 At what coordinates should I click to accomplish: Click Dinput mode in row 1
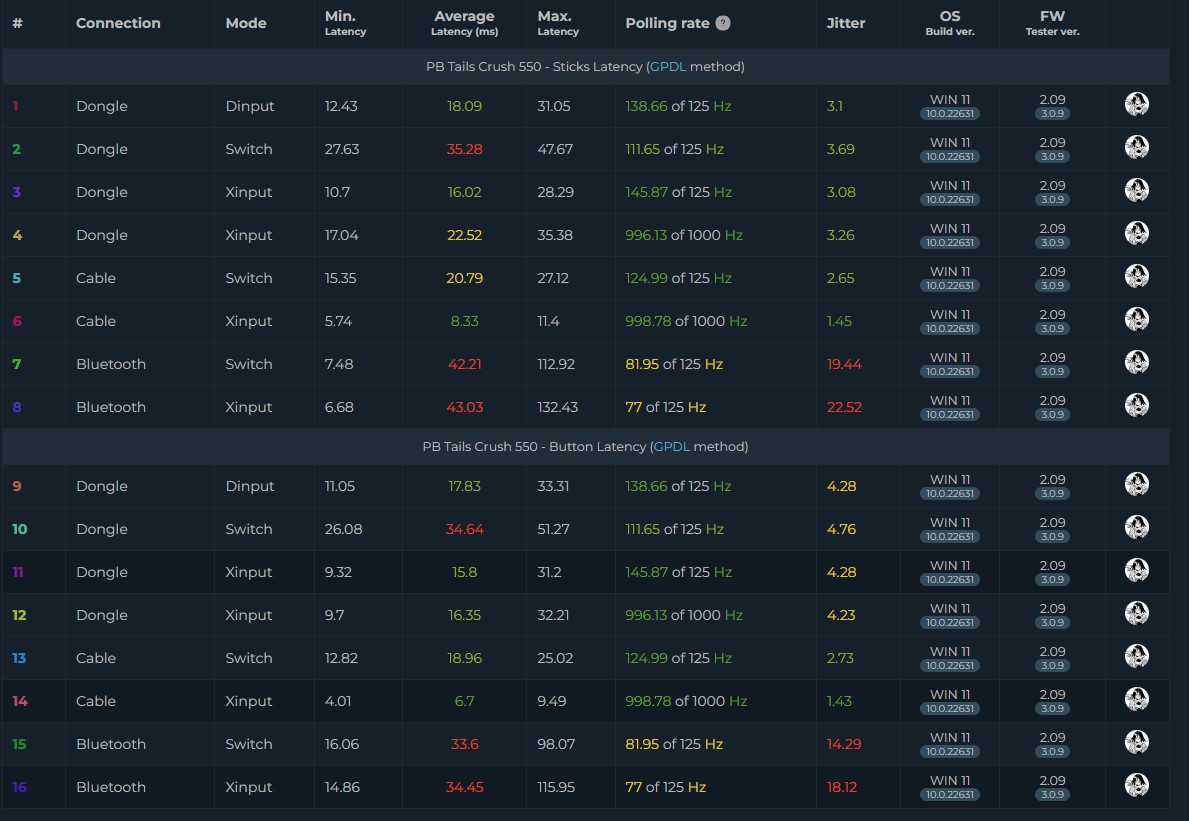pos(249,106)
